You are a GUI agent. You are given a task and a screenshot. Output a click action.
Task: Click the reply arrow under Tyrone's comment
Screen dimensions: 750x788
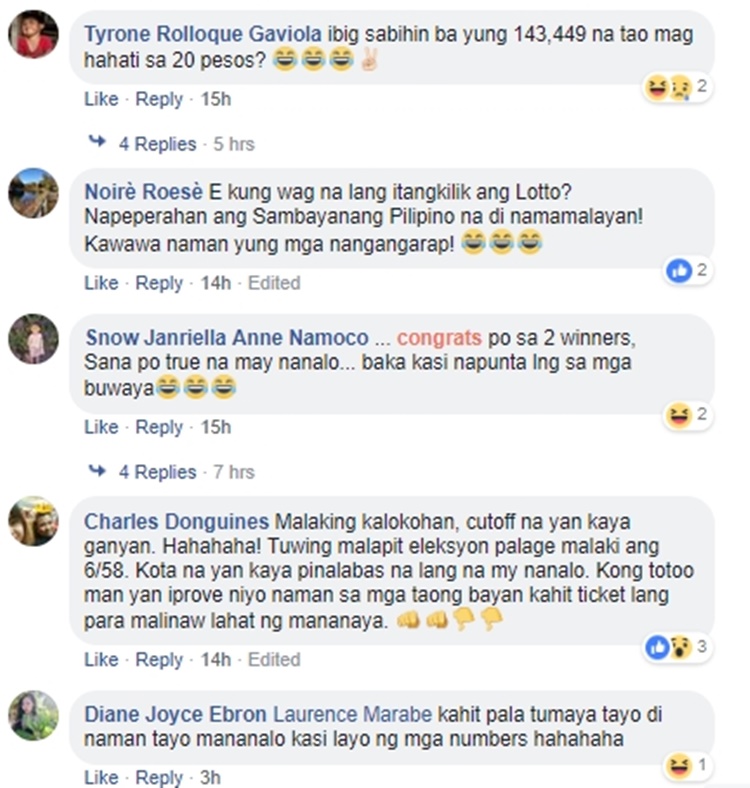click(x=97, y=142)
